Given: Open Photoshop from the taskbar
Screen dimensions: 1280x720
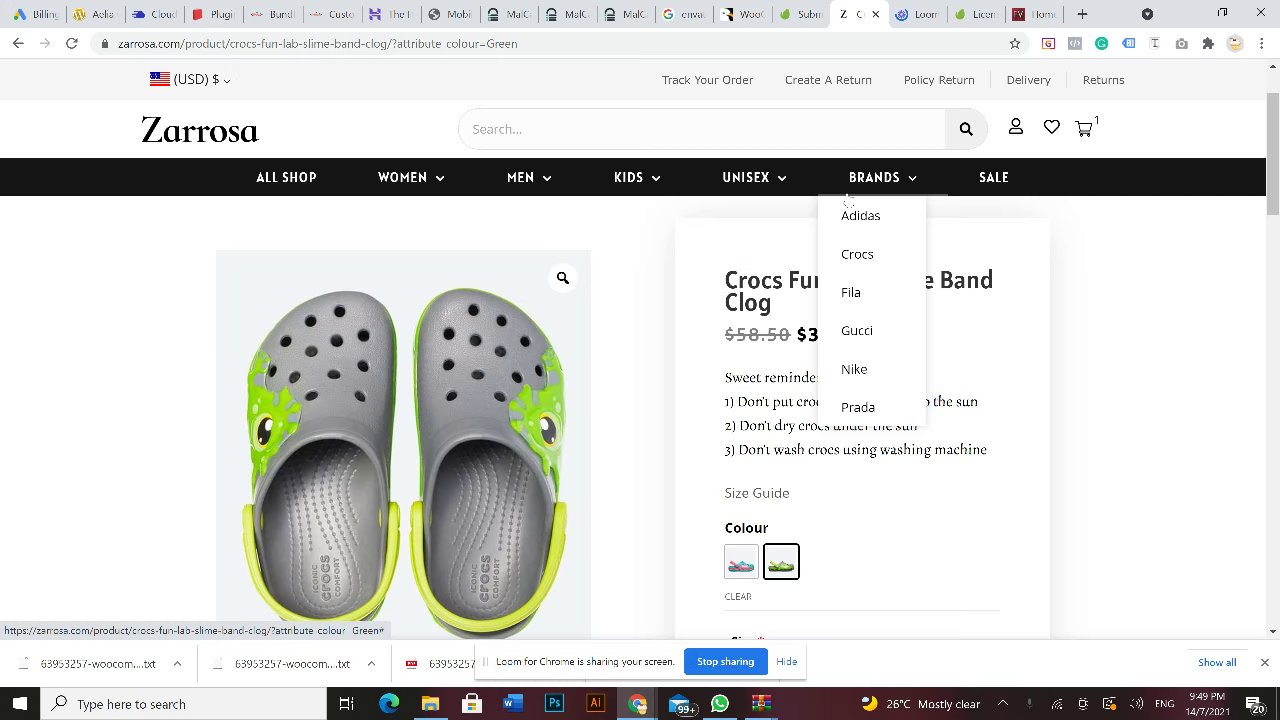Looking at the screenshot, I should pos(554,704).
